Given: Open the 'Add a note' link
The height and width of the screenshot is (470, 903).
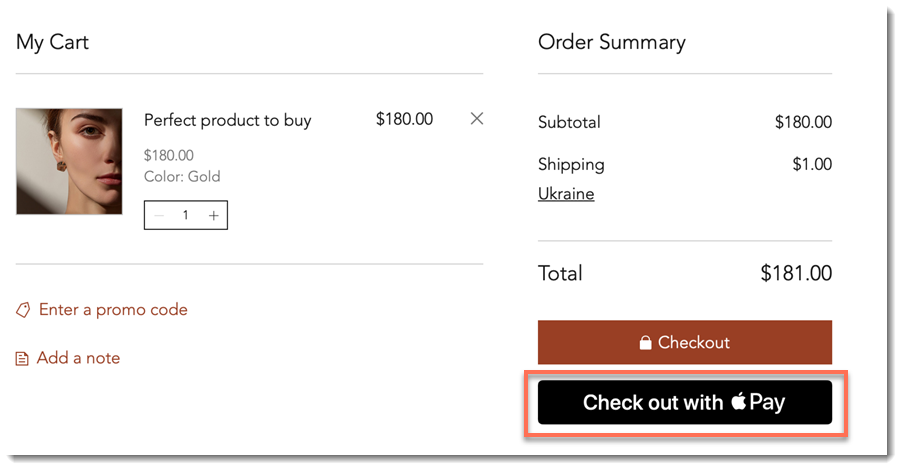Looking at the screenshot, I should pos(78,358).
